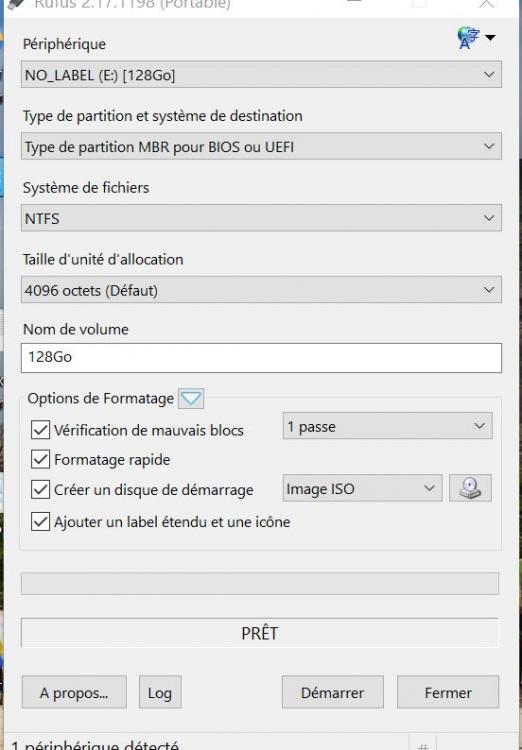The width and height of the screenshot is (522, 750).
Task: Disable Créer un disque de démarrage
Action: point(40,489)
